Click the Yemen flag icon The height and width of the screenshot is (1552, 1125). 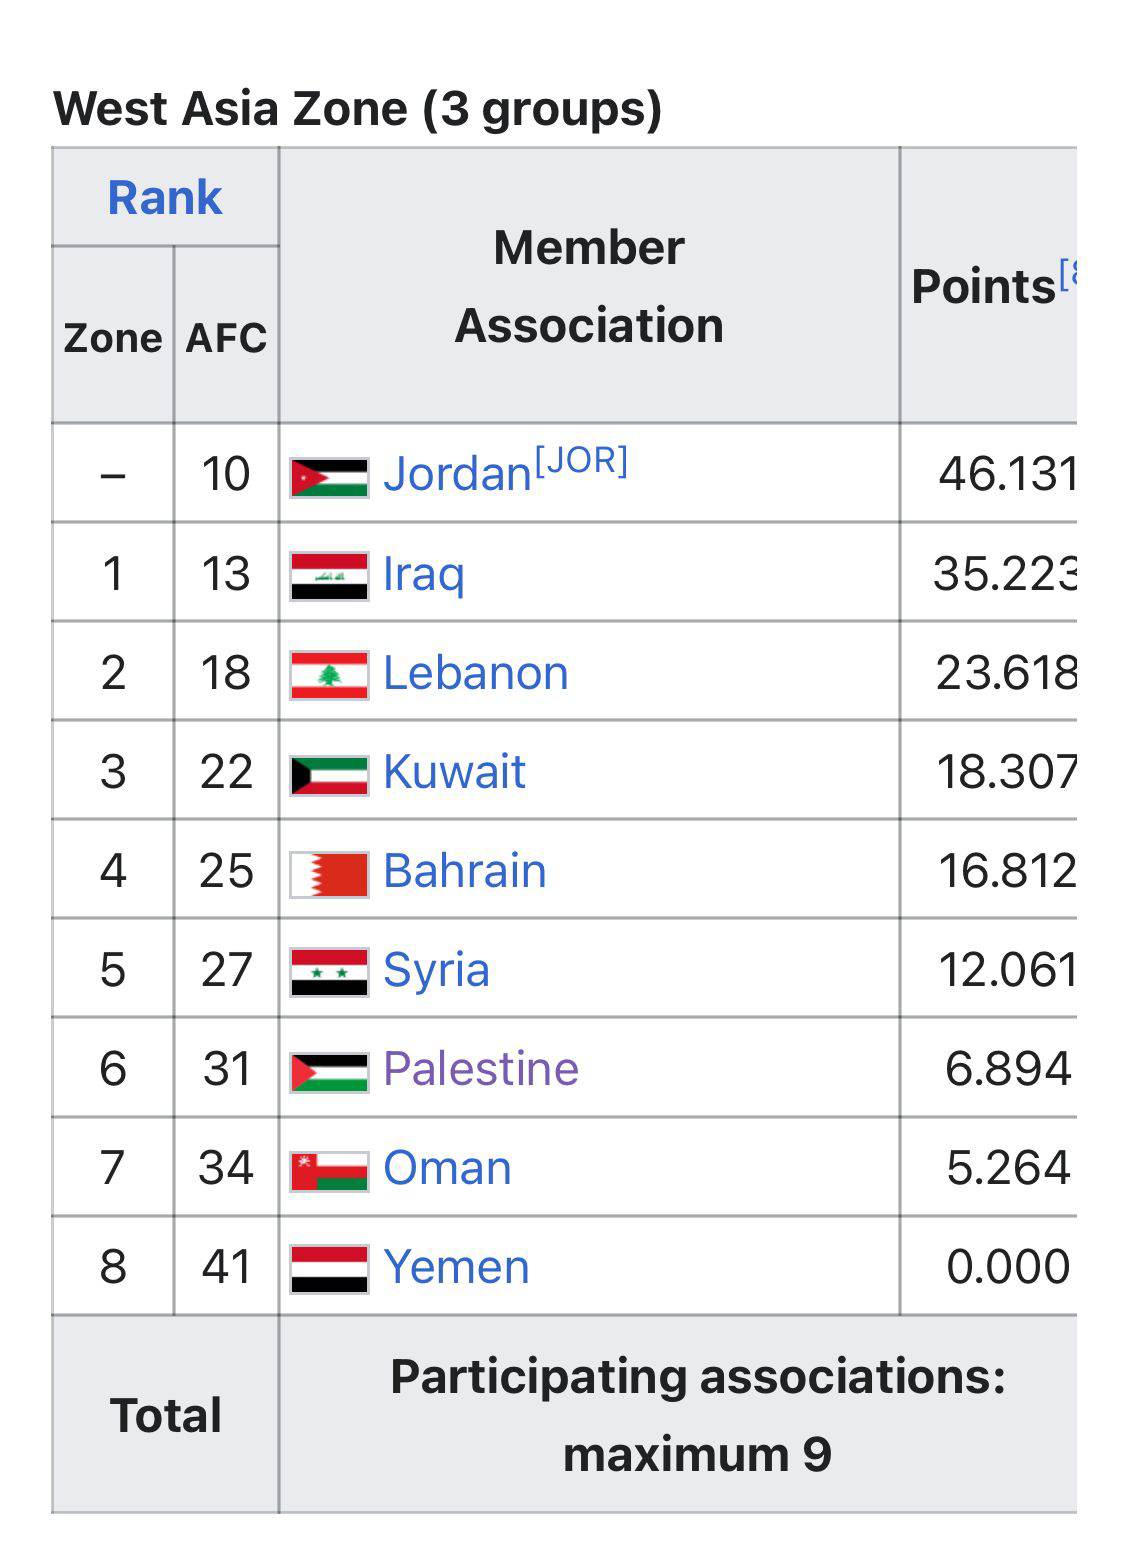(x=329, y=1269)
